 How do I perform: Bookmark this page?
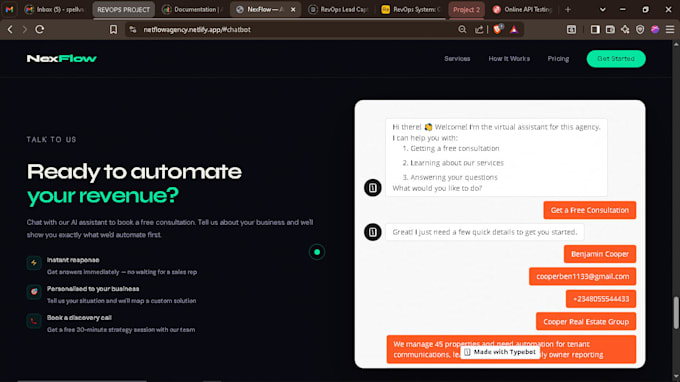(113, 29)
